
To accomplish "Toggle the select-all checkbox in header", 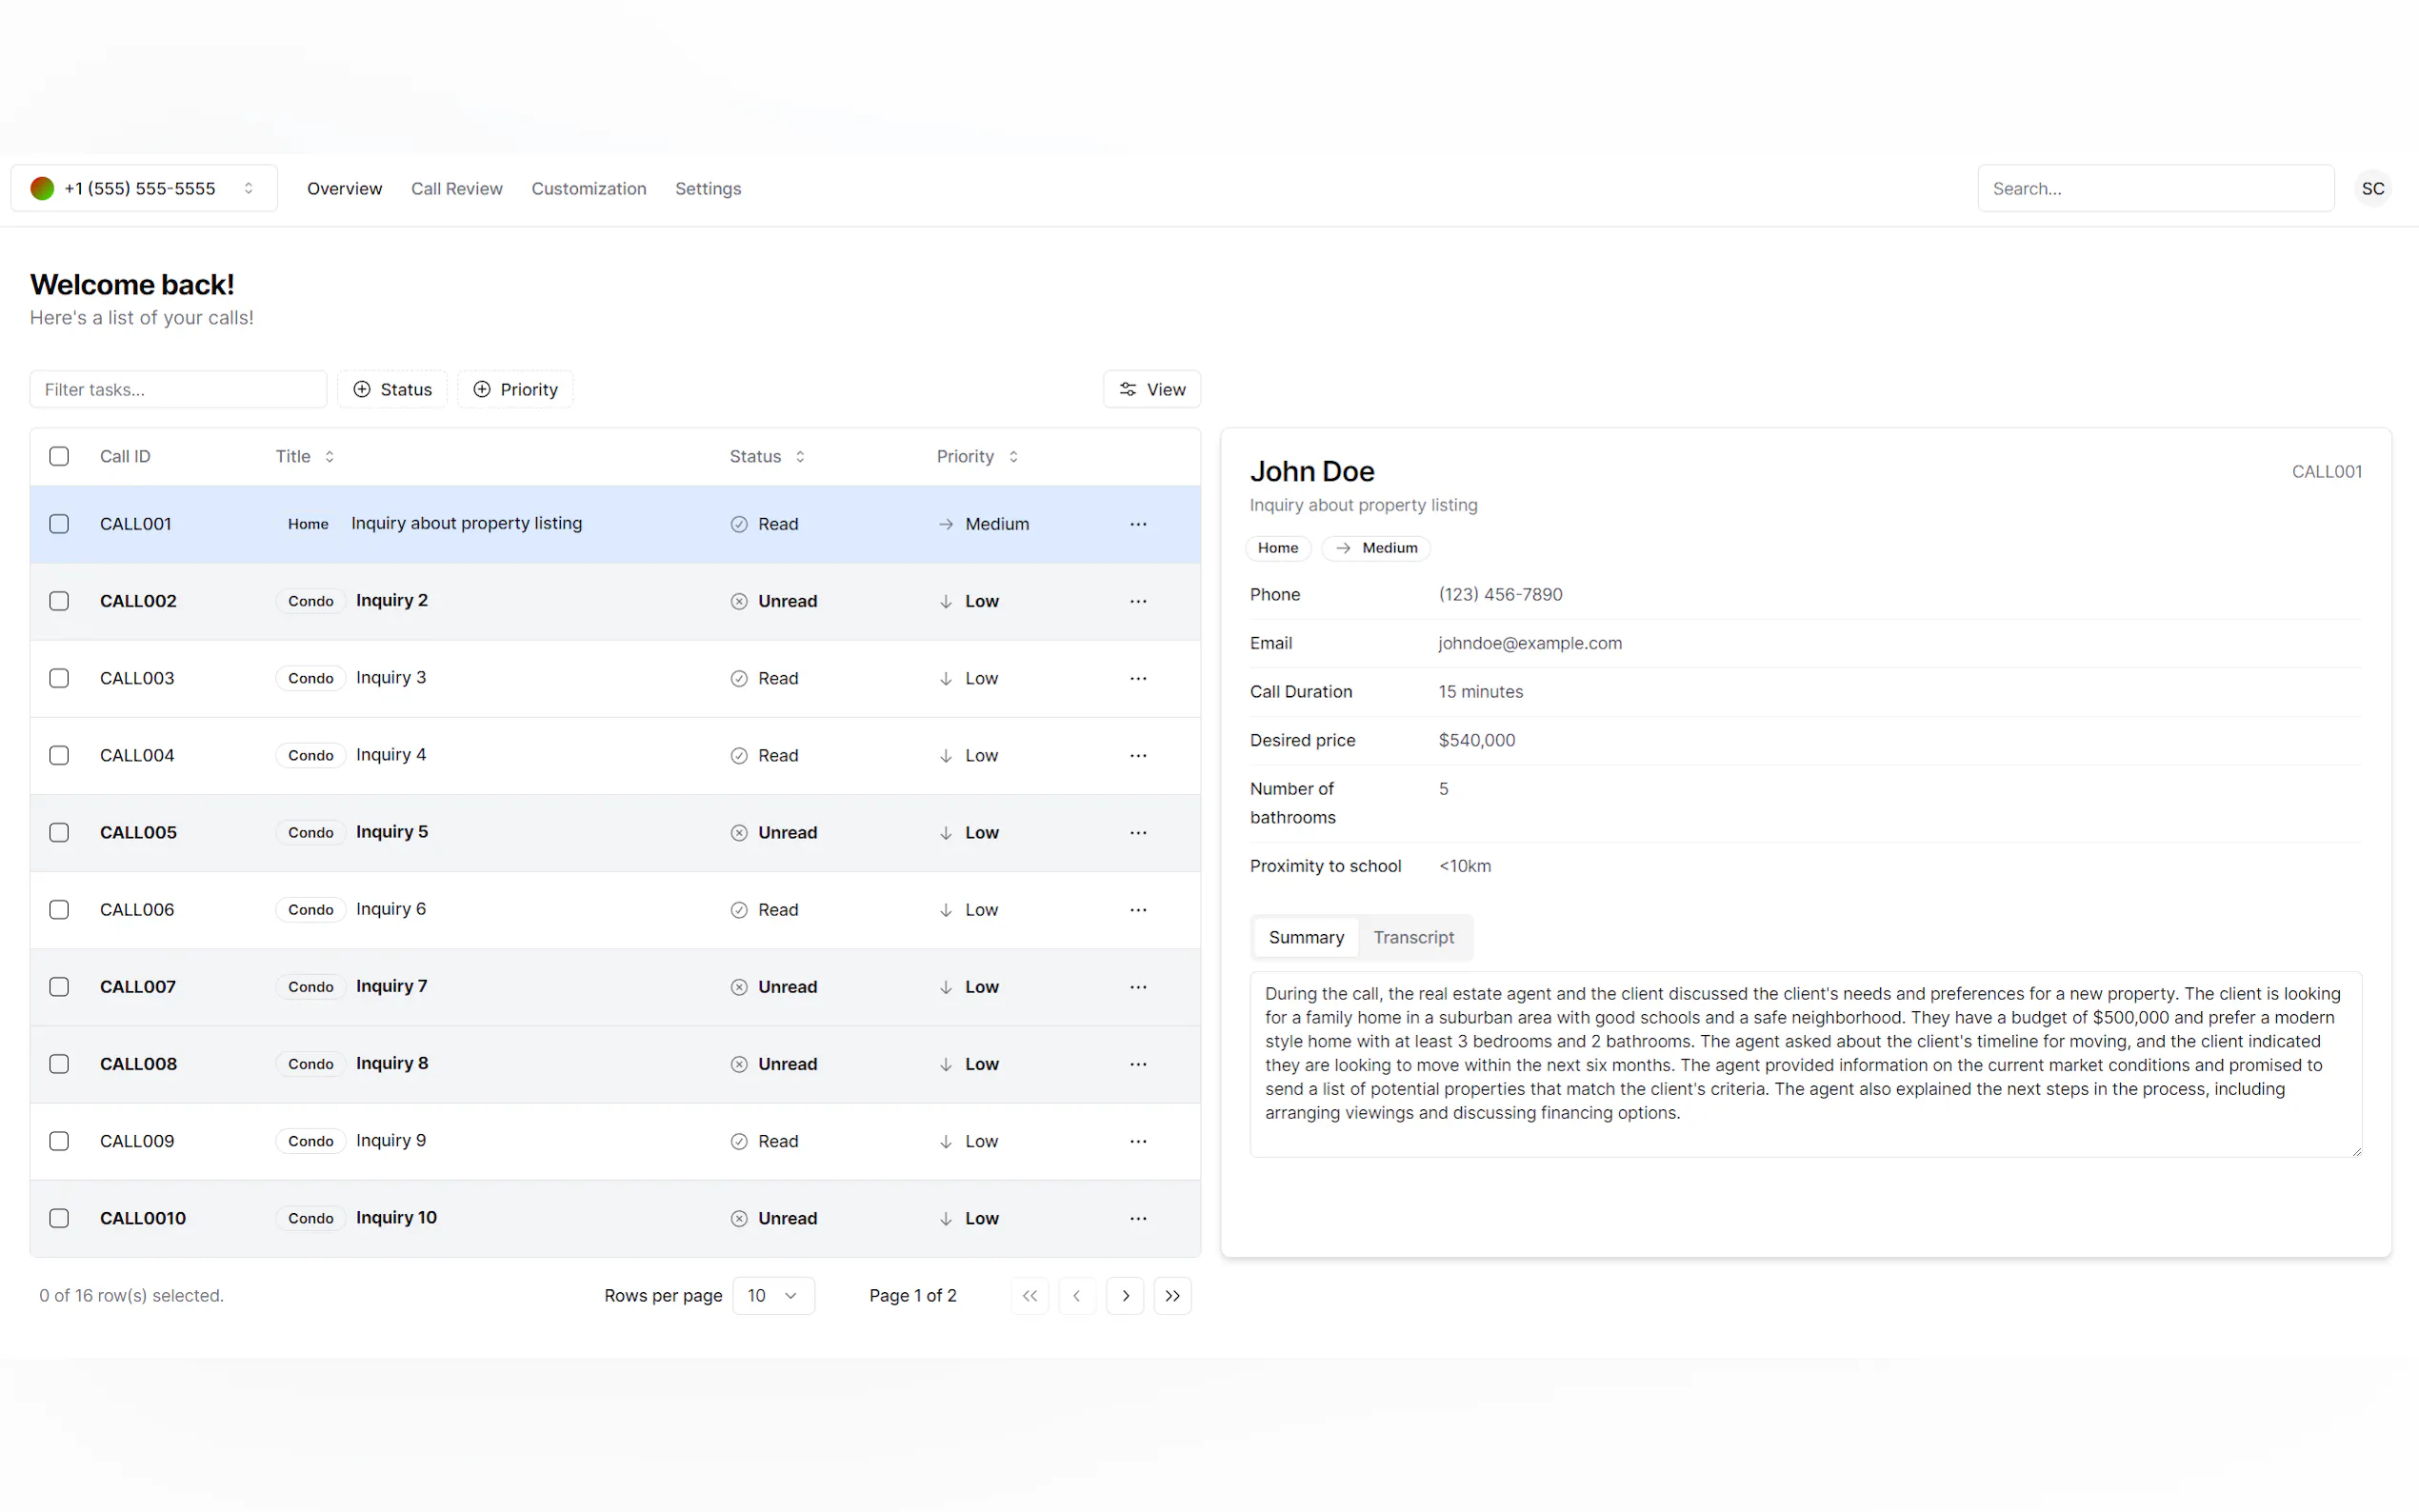I will (59, 456).
